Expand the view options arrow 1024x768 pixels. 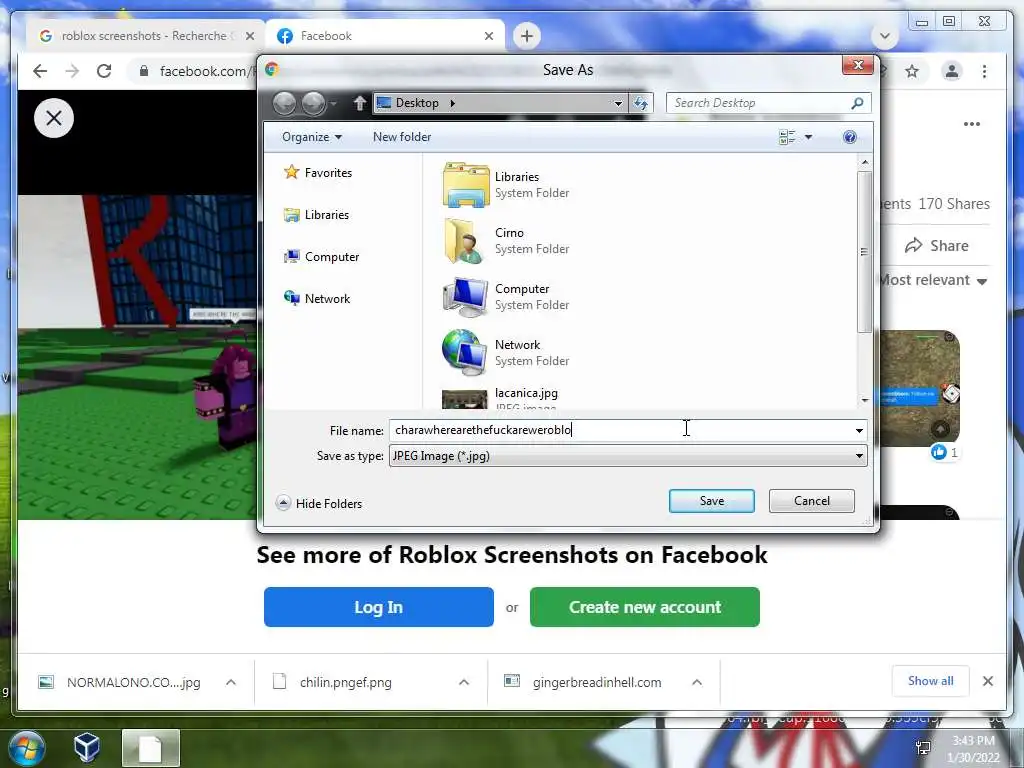point(808,137)
